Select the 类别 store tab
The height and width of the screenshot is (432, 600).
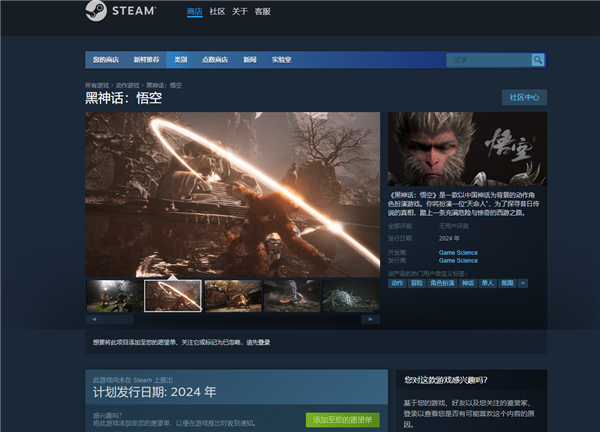(x=181, y=60)
